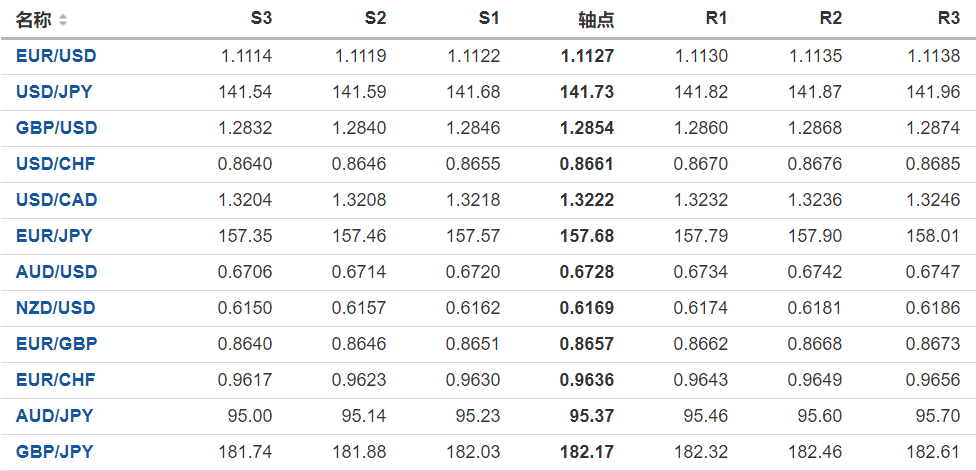Click EUR/USD pivot value 1.1127
Image resolution: width=976 pixels, height=471 pixels.
588,56
